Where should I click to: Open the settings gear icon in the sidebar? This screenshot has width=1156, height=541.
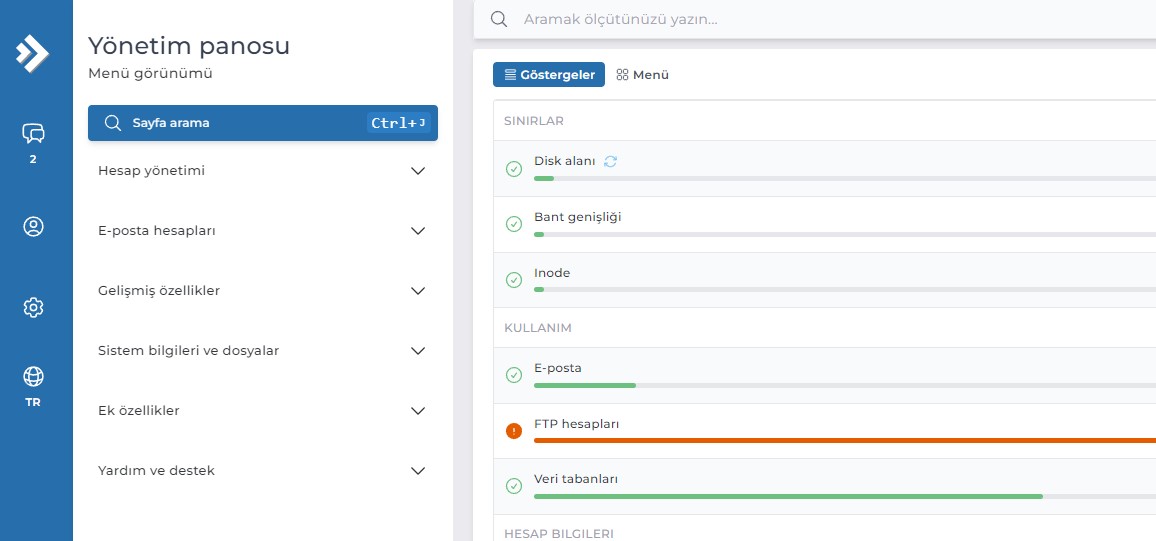click(x=33, y=307)
